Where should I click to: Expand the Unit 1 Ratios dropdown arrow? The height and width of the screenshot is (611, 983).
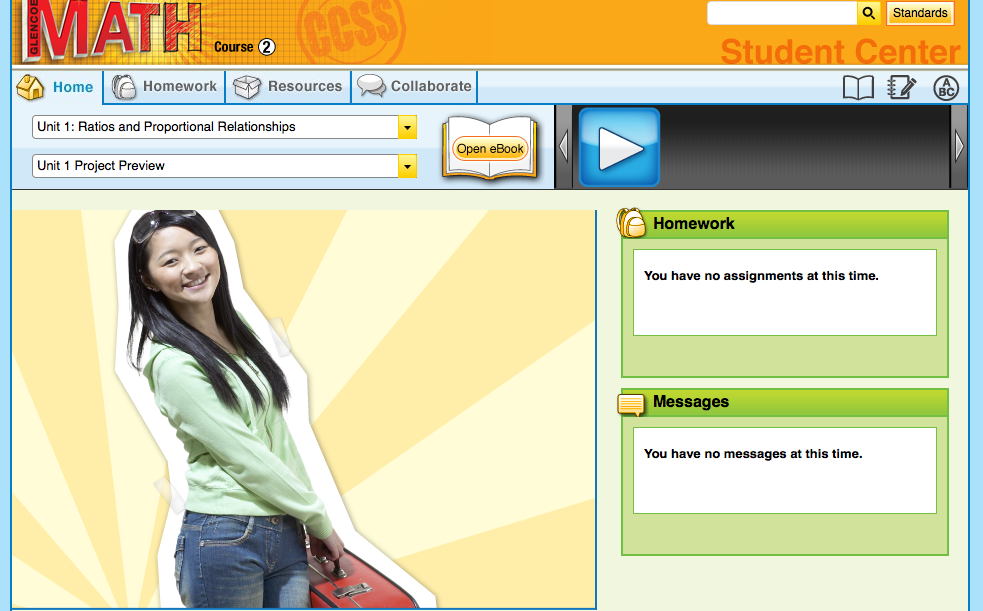tap(407, 127)
